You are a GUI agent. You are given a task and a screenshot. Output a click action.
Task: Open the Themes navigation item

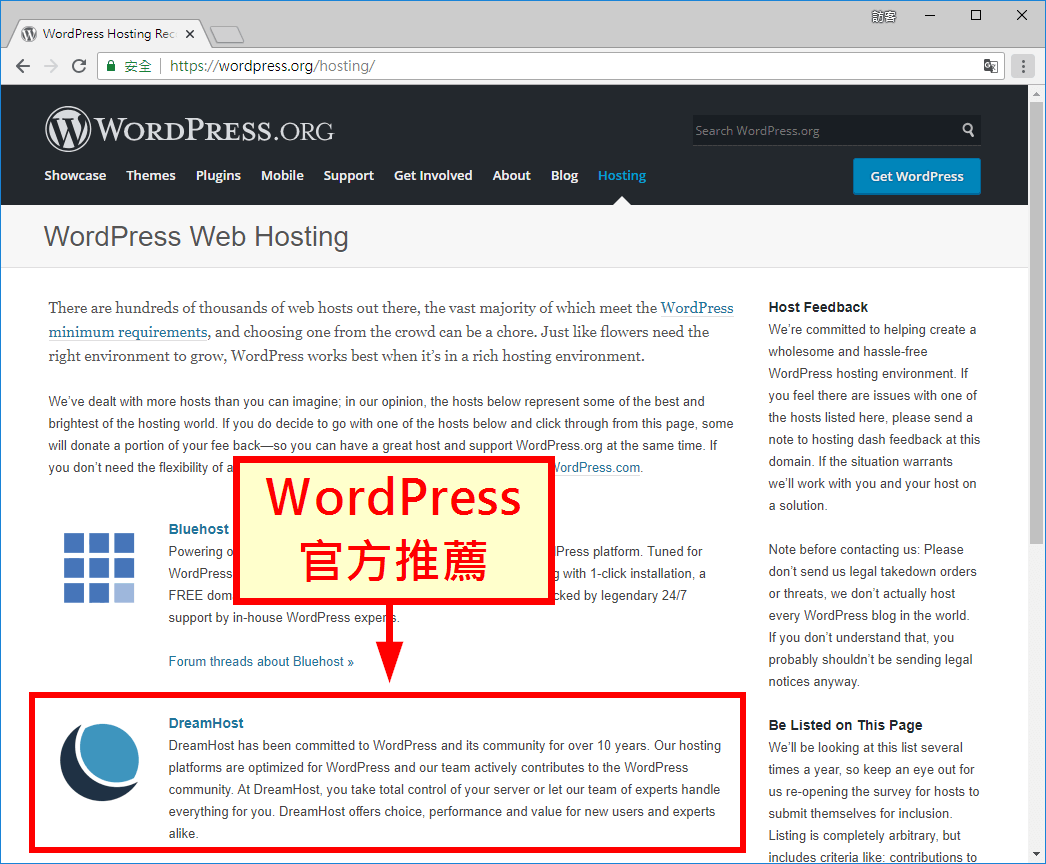150,175
